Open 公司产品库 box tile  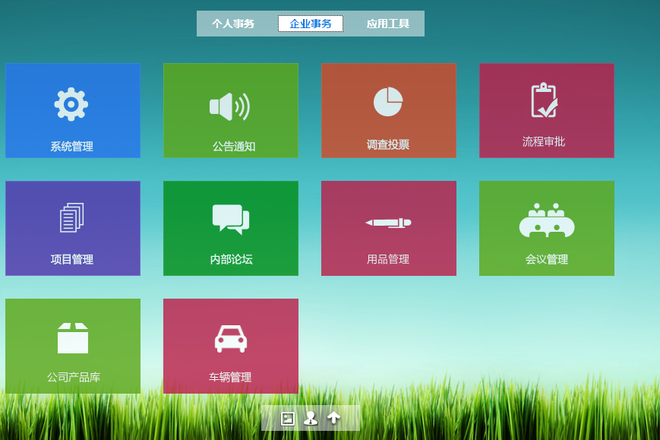72,338
